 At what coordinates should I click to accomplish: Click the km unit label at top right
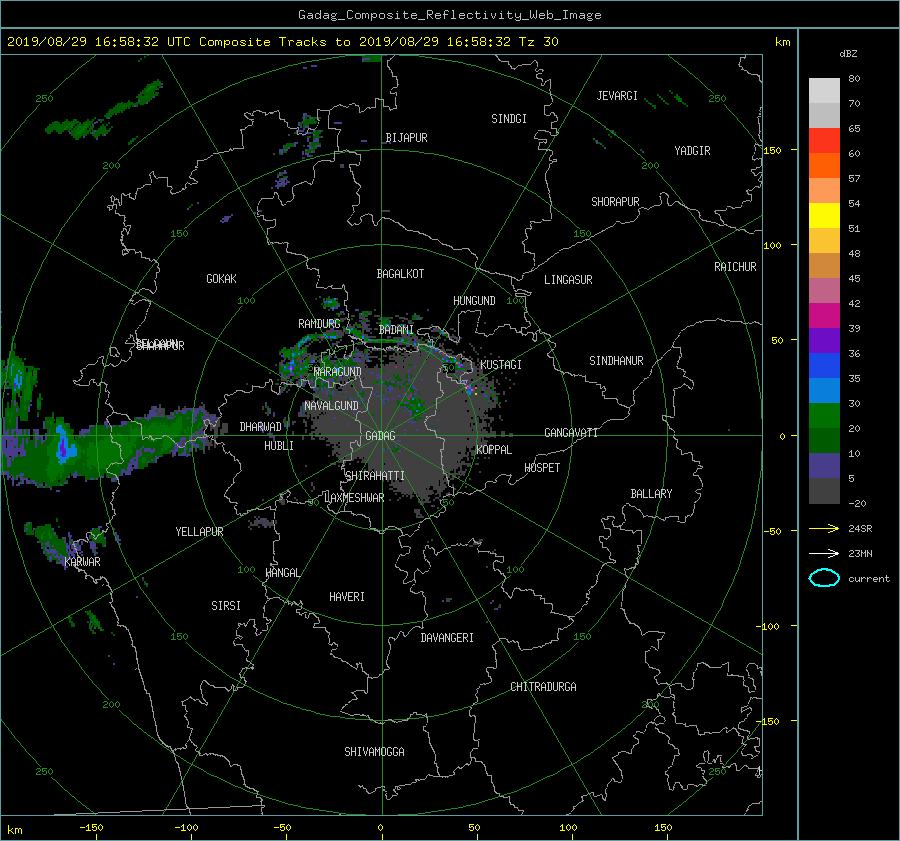coord(782,42)
